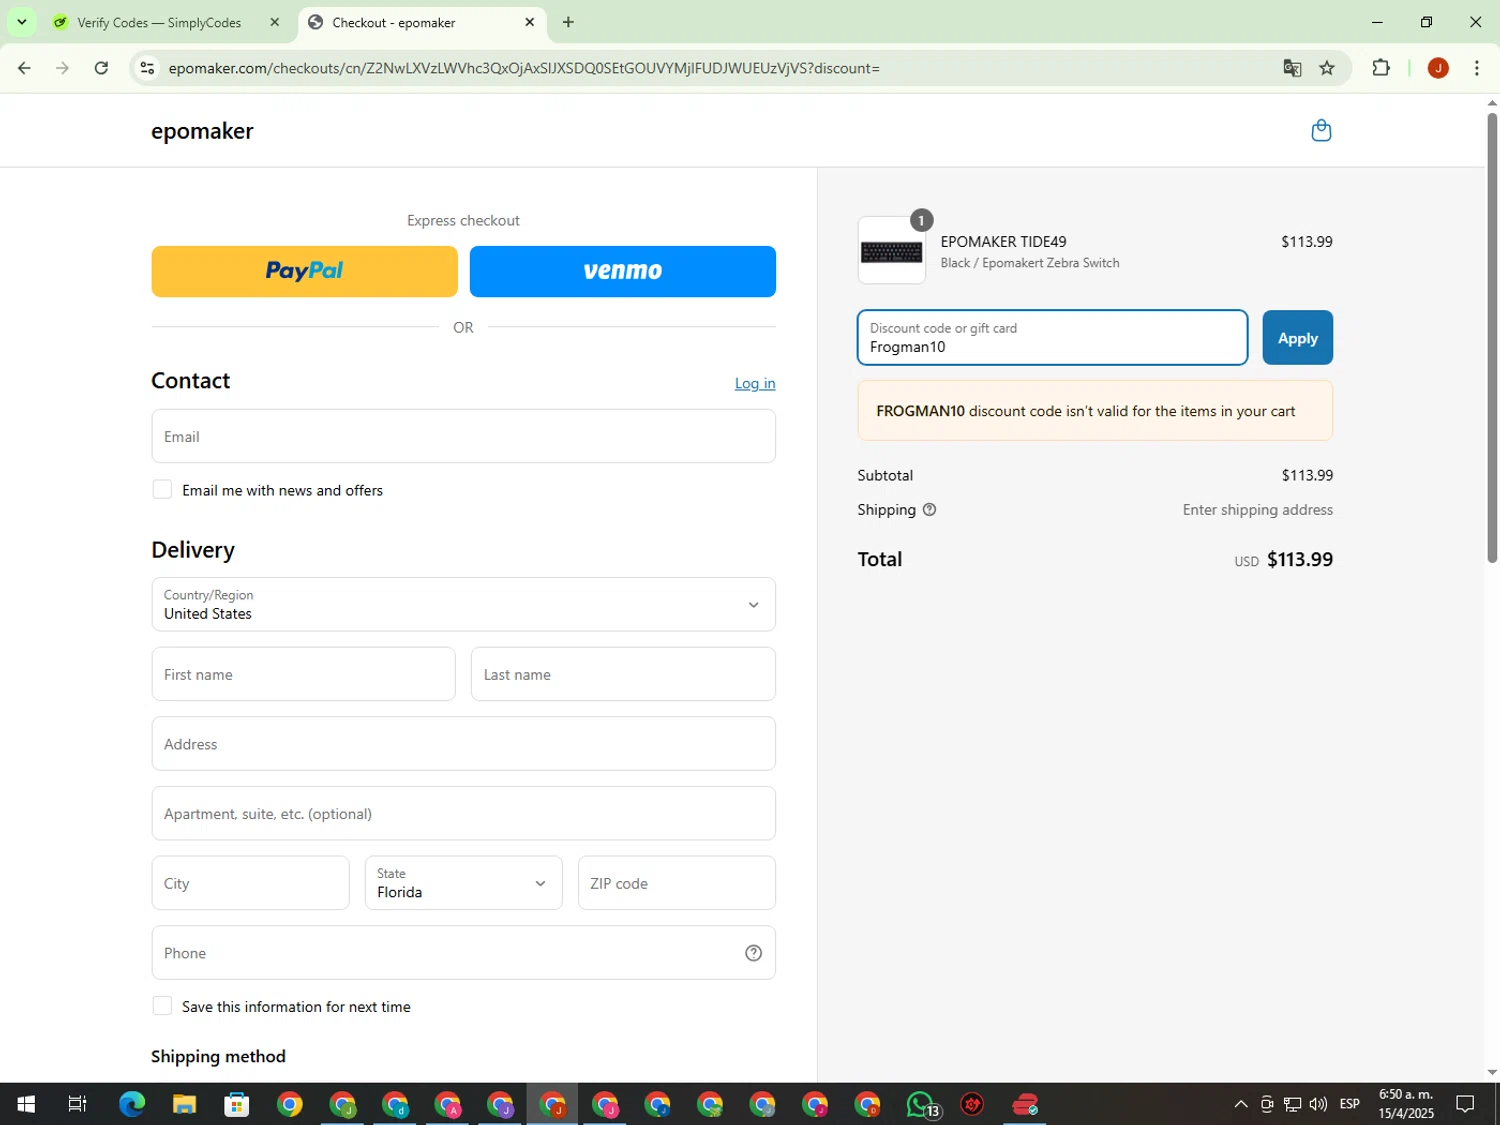Close the Verify Codes SimplyCodes tab
Screen dimensions: 1500x1125
pyautogui.click(x=275, y=22)
